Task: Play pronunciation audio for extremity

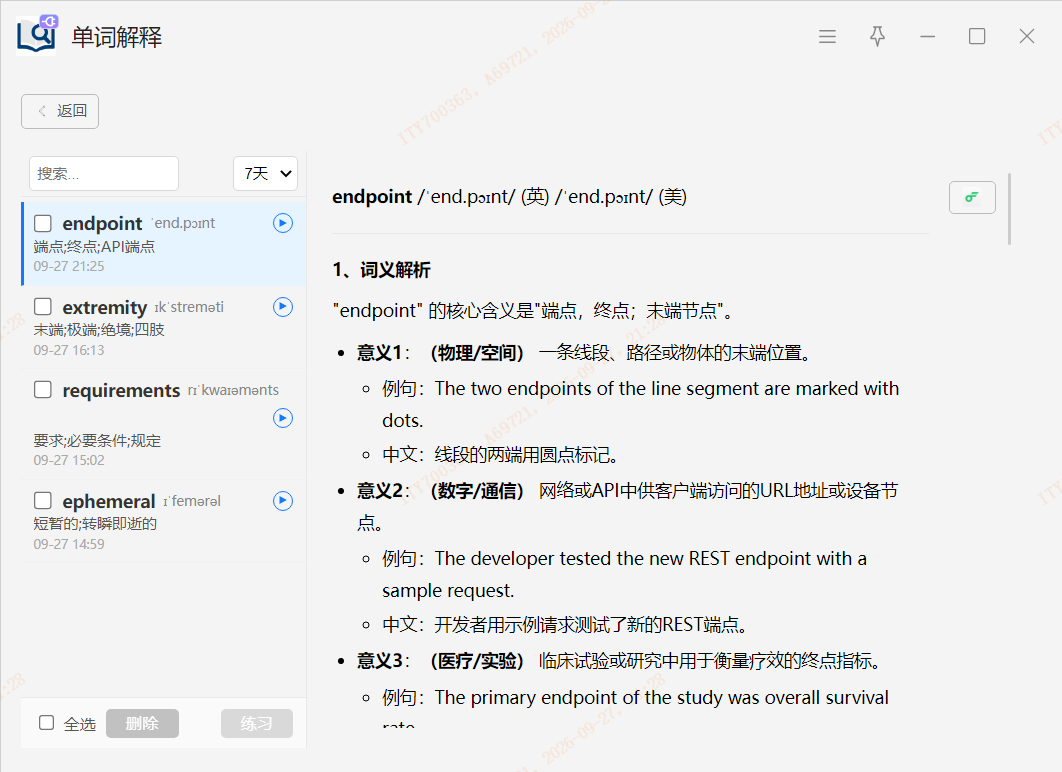Action: pos(282,307)
